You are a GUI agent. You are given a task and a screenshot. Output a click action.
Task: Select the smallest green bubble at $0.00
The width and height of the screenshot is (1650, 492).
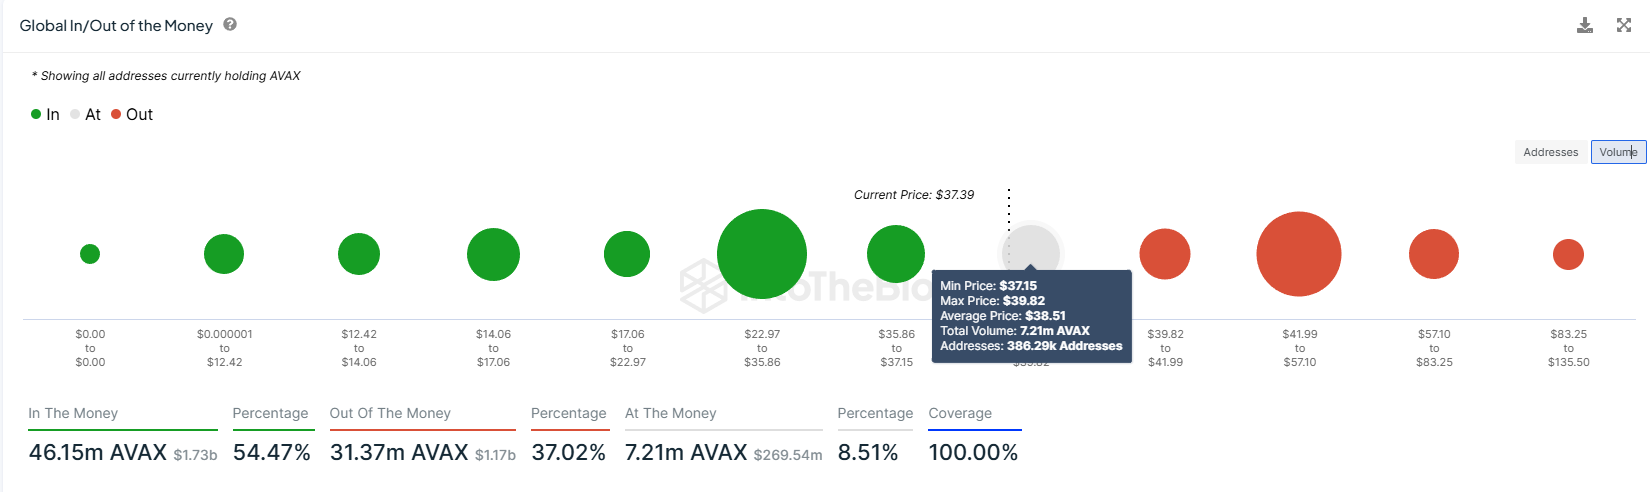point(90,254)
